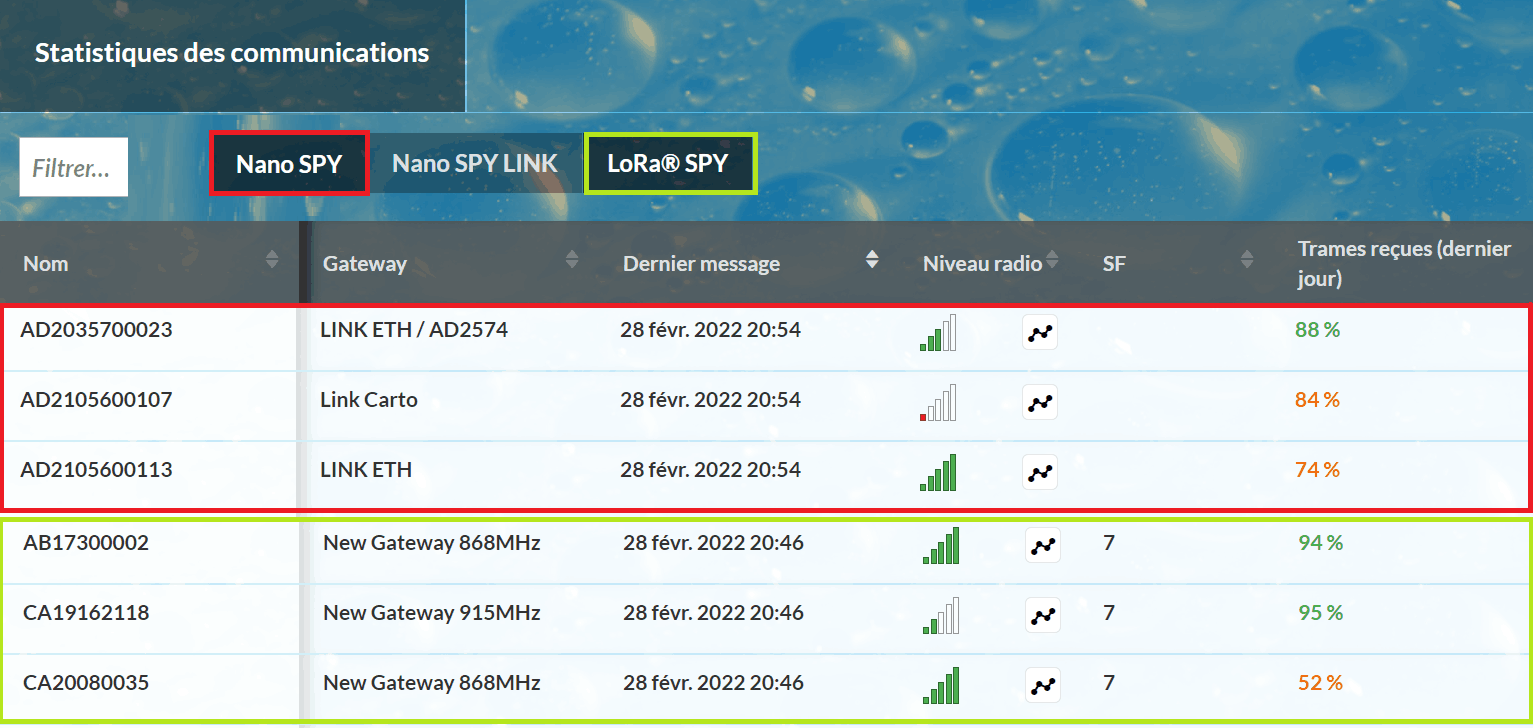Select row name AB17300002

(x=86, y=543)
